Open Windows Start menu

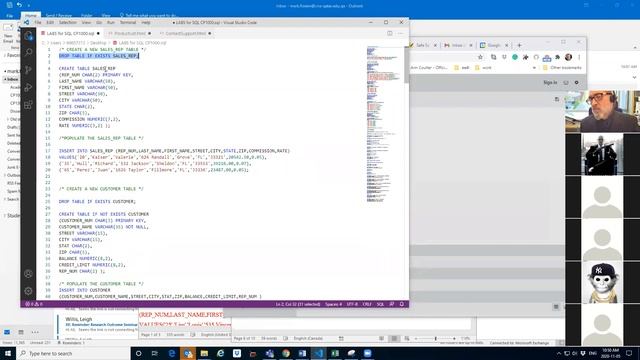pyautogui.click(x=7, y=353)
